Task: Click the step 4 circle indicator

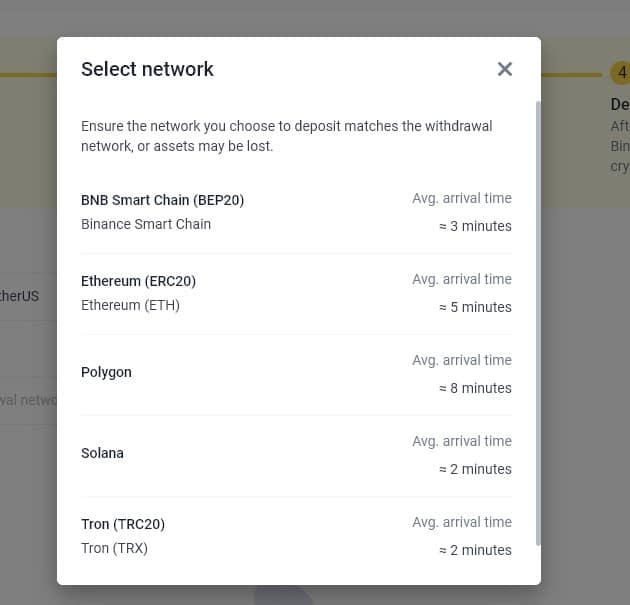Action: tap(620, 74)
